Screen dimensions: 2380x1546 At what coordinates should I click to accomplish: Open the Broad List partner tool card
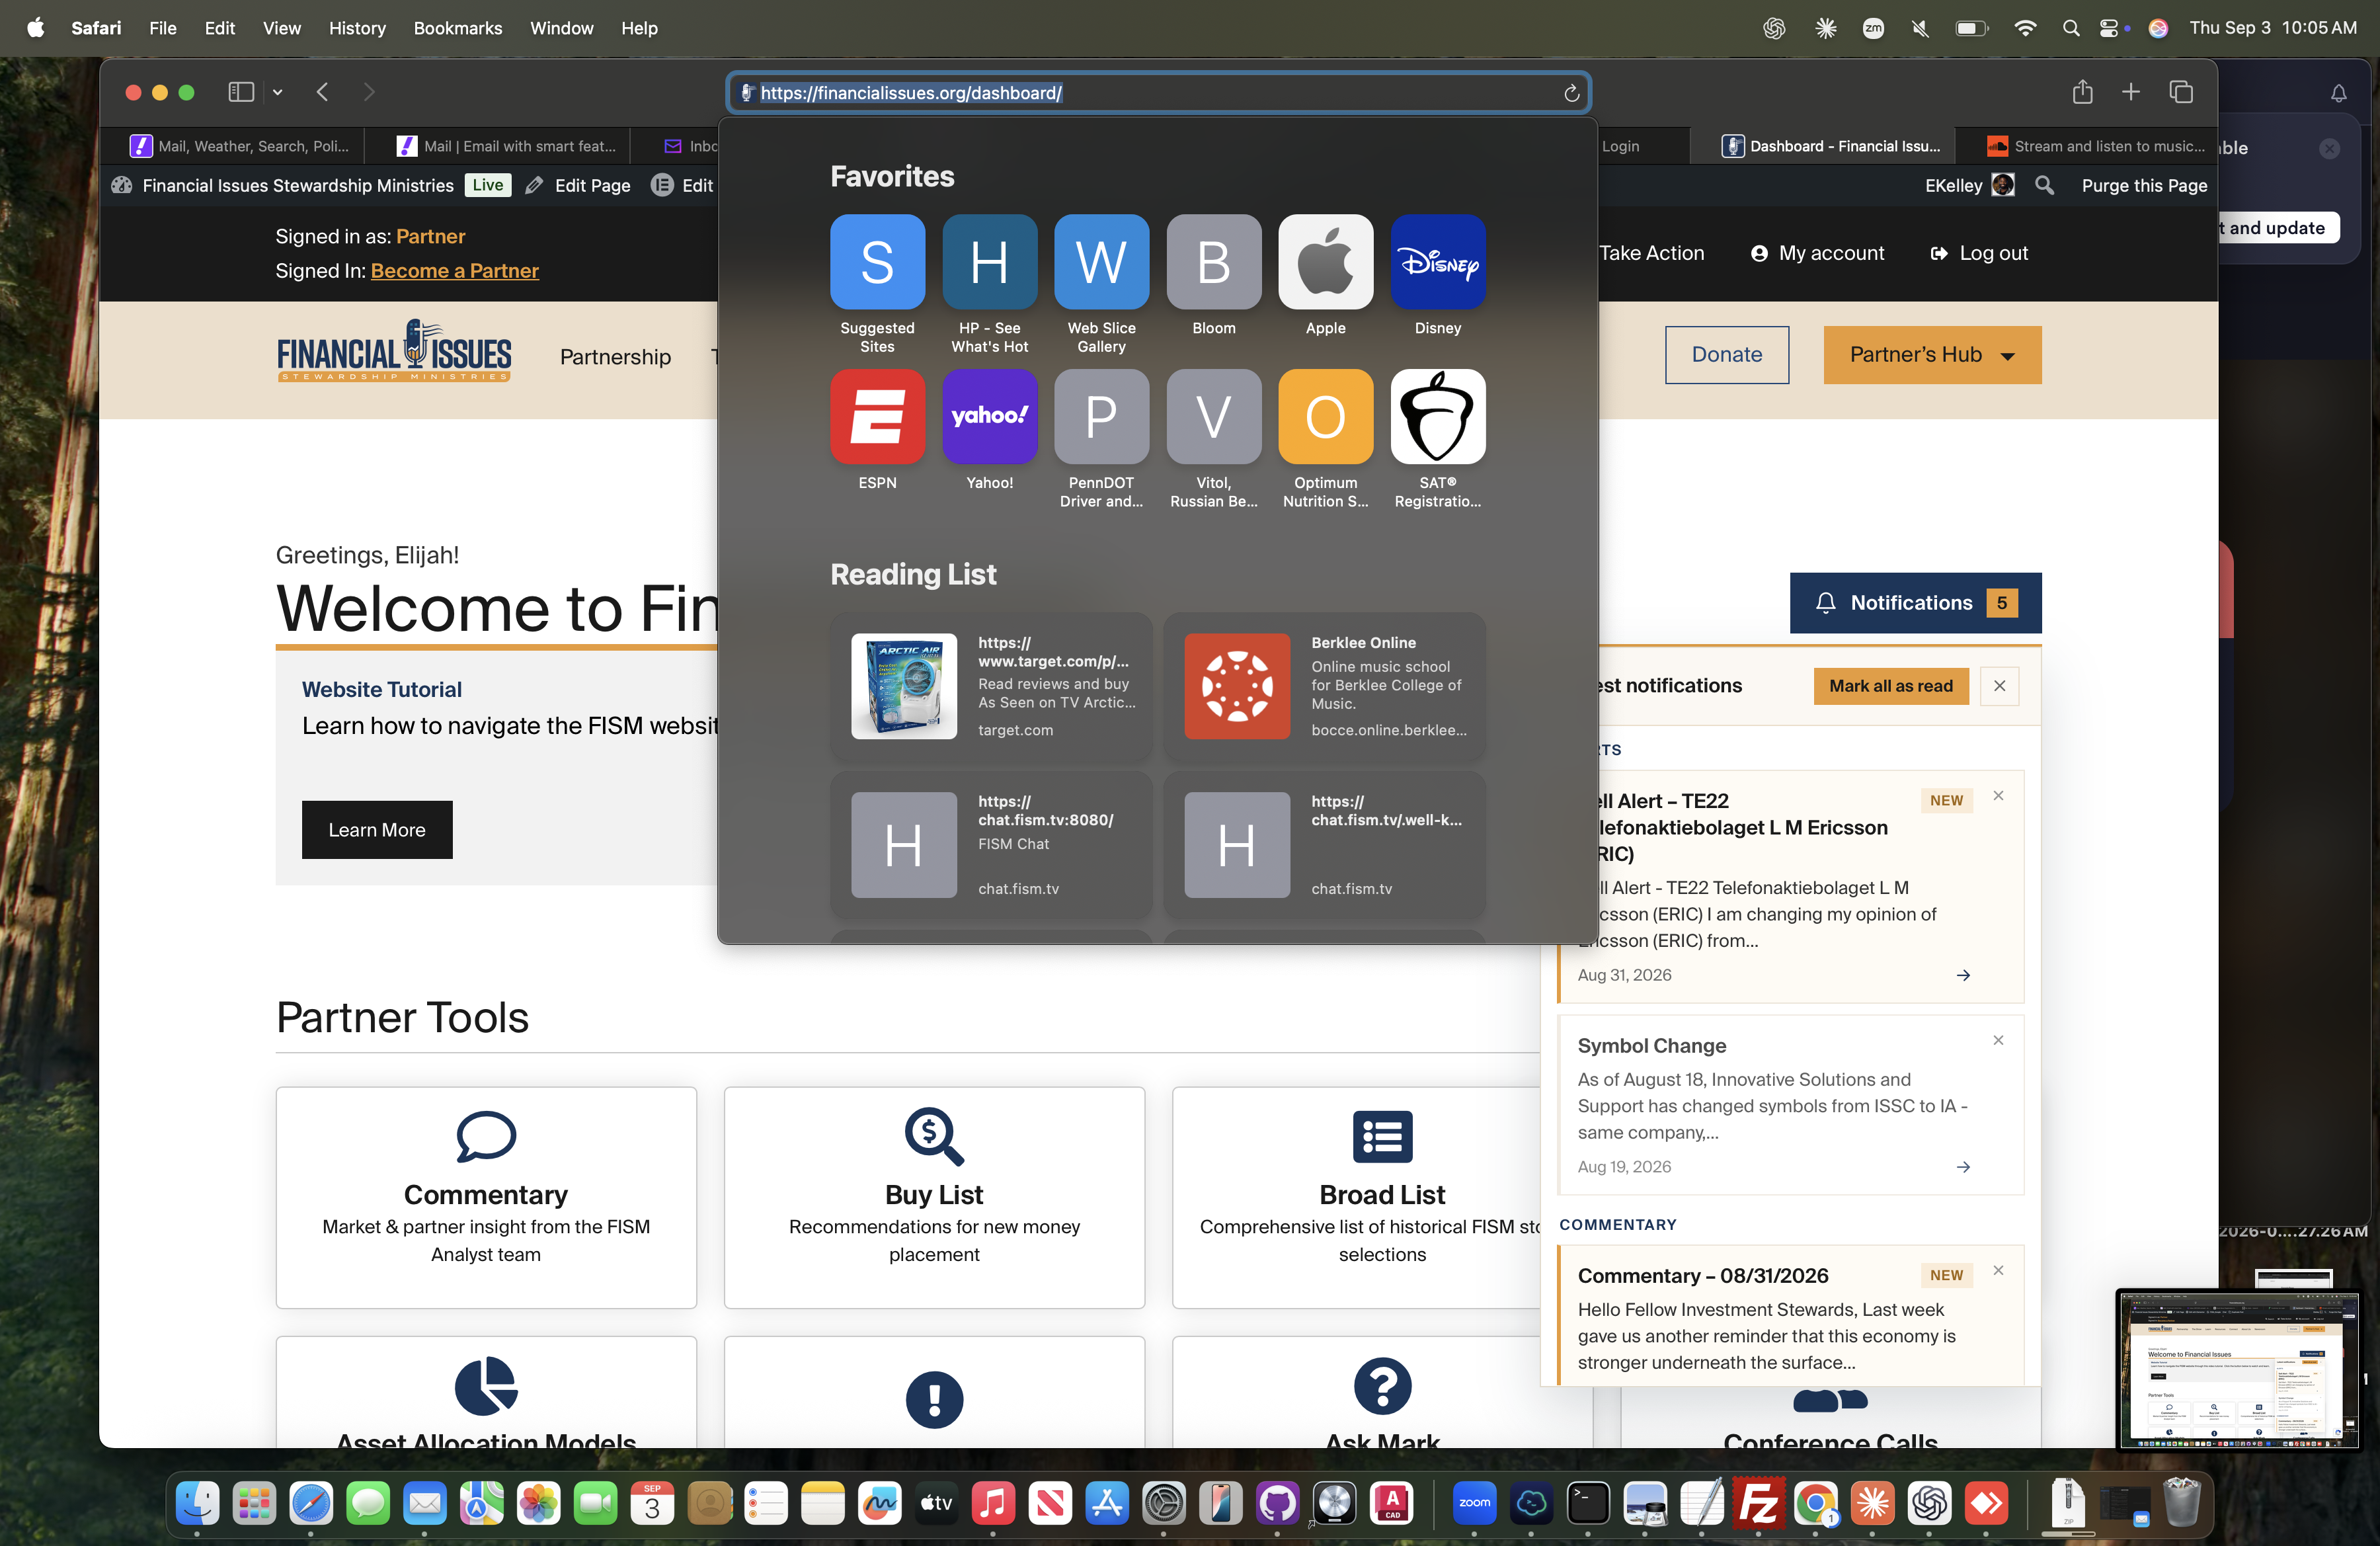click(1356, 1197)
